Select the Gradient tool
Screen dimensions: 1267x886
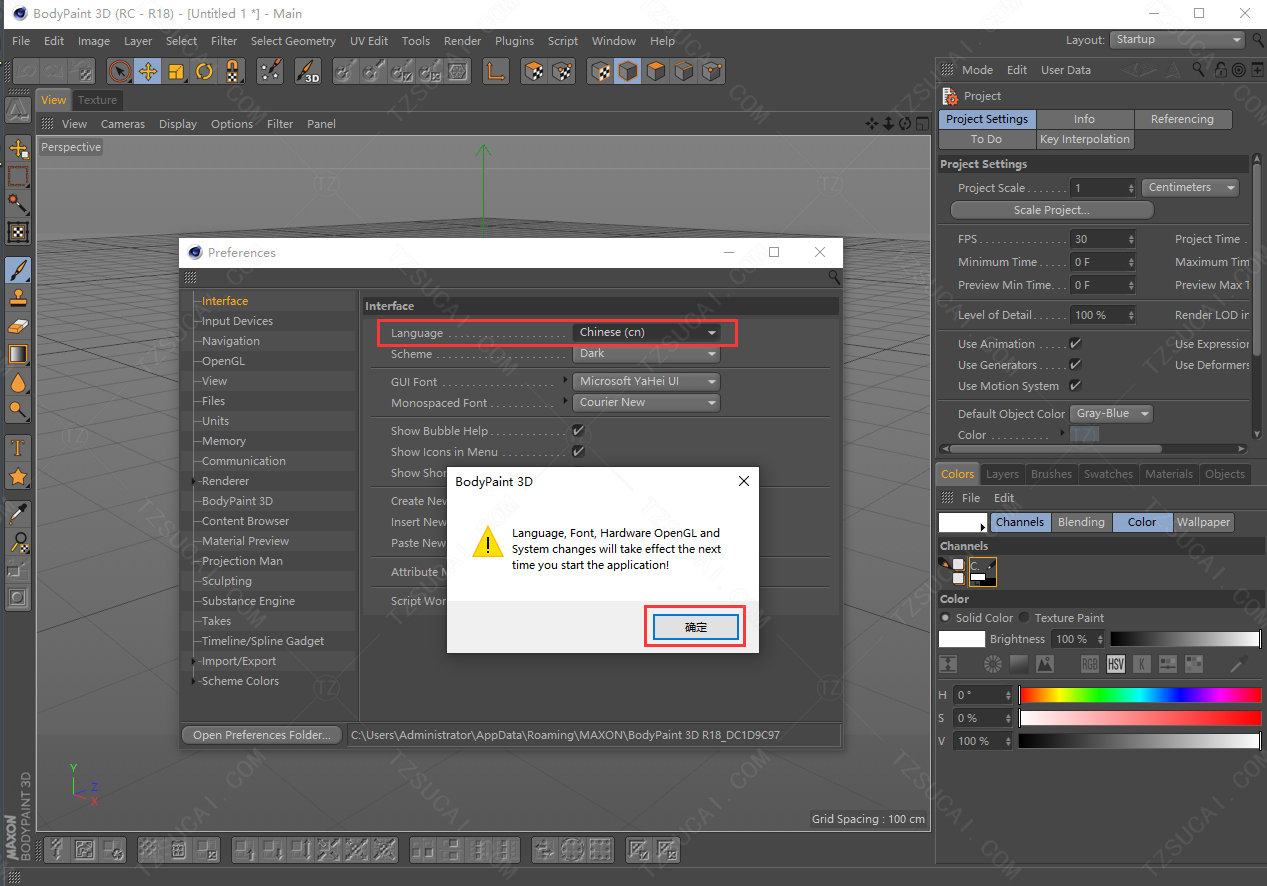18,354
